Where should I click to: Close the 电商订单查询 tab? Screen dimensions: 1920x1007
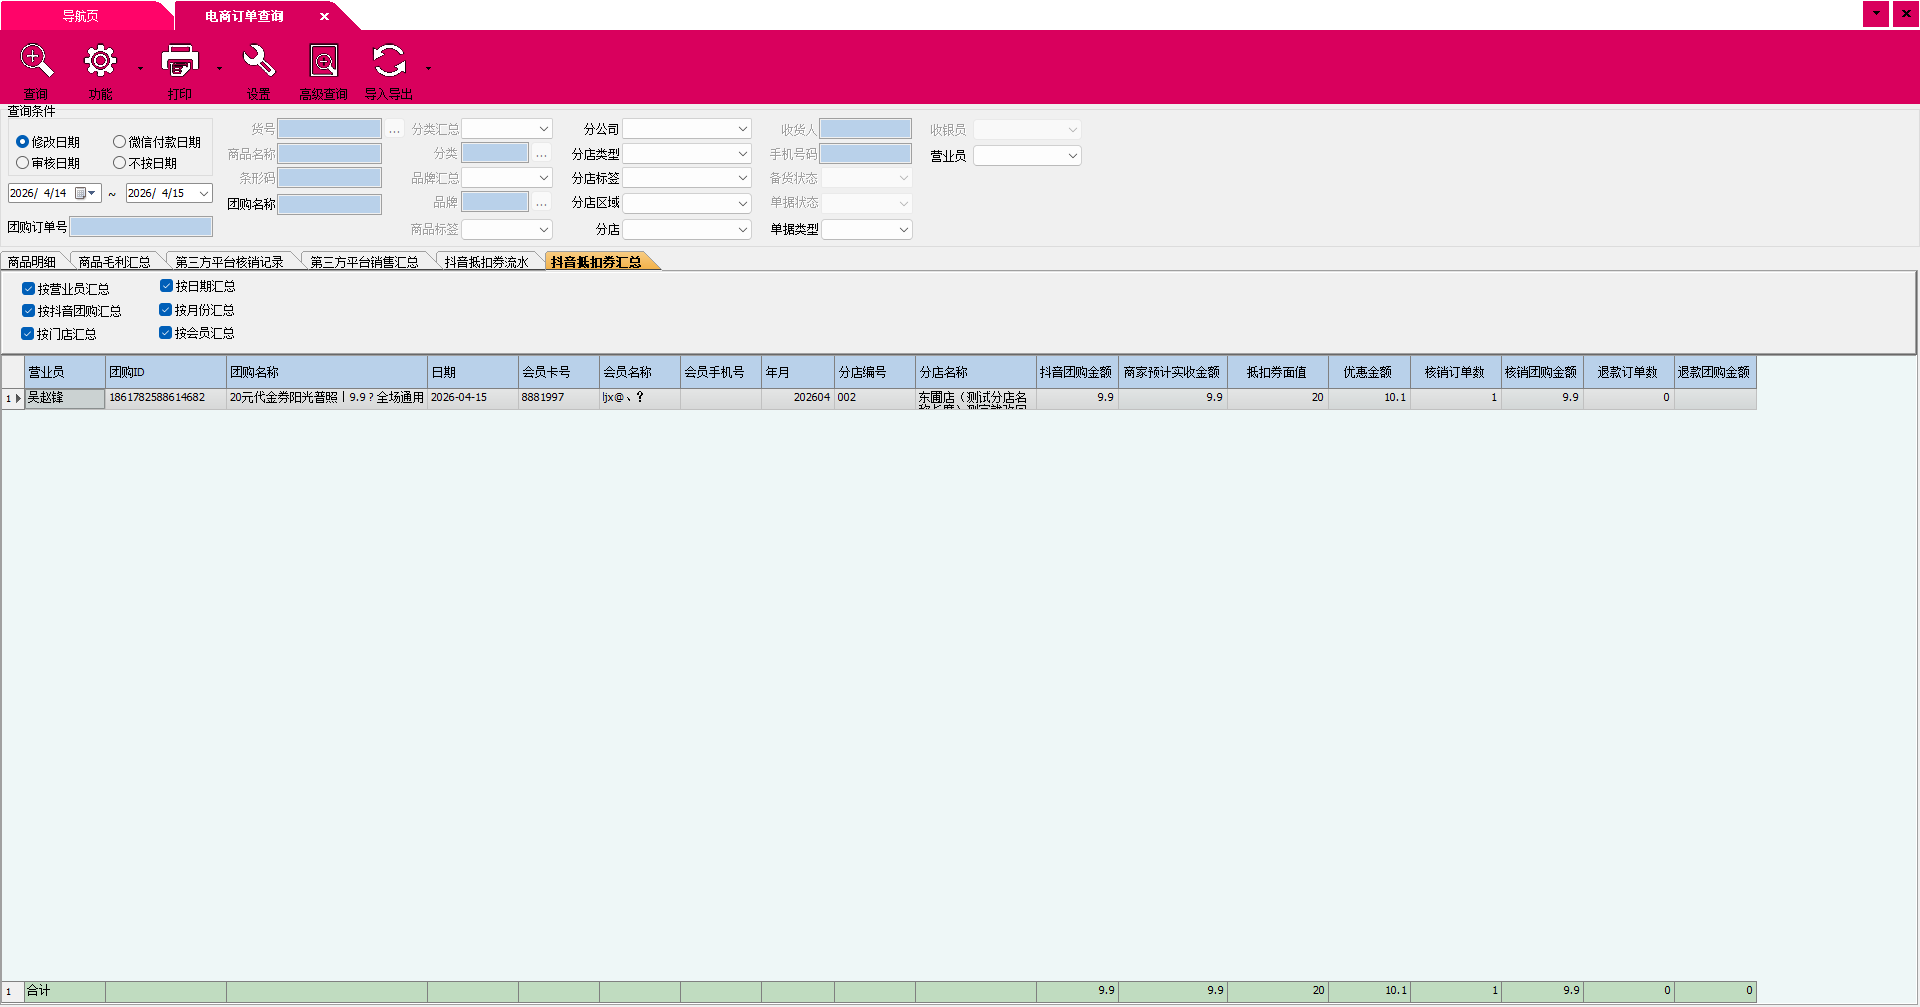click(x=324, y=17)
